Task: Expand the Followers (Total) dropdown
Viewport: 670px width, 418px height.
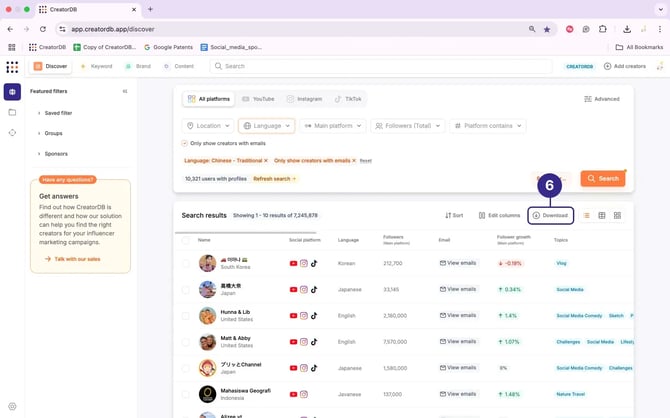Action: 407,126
